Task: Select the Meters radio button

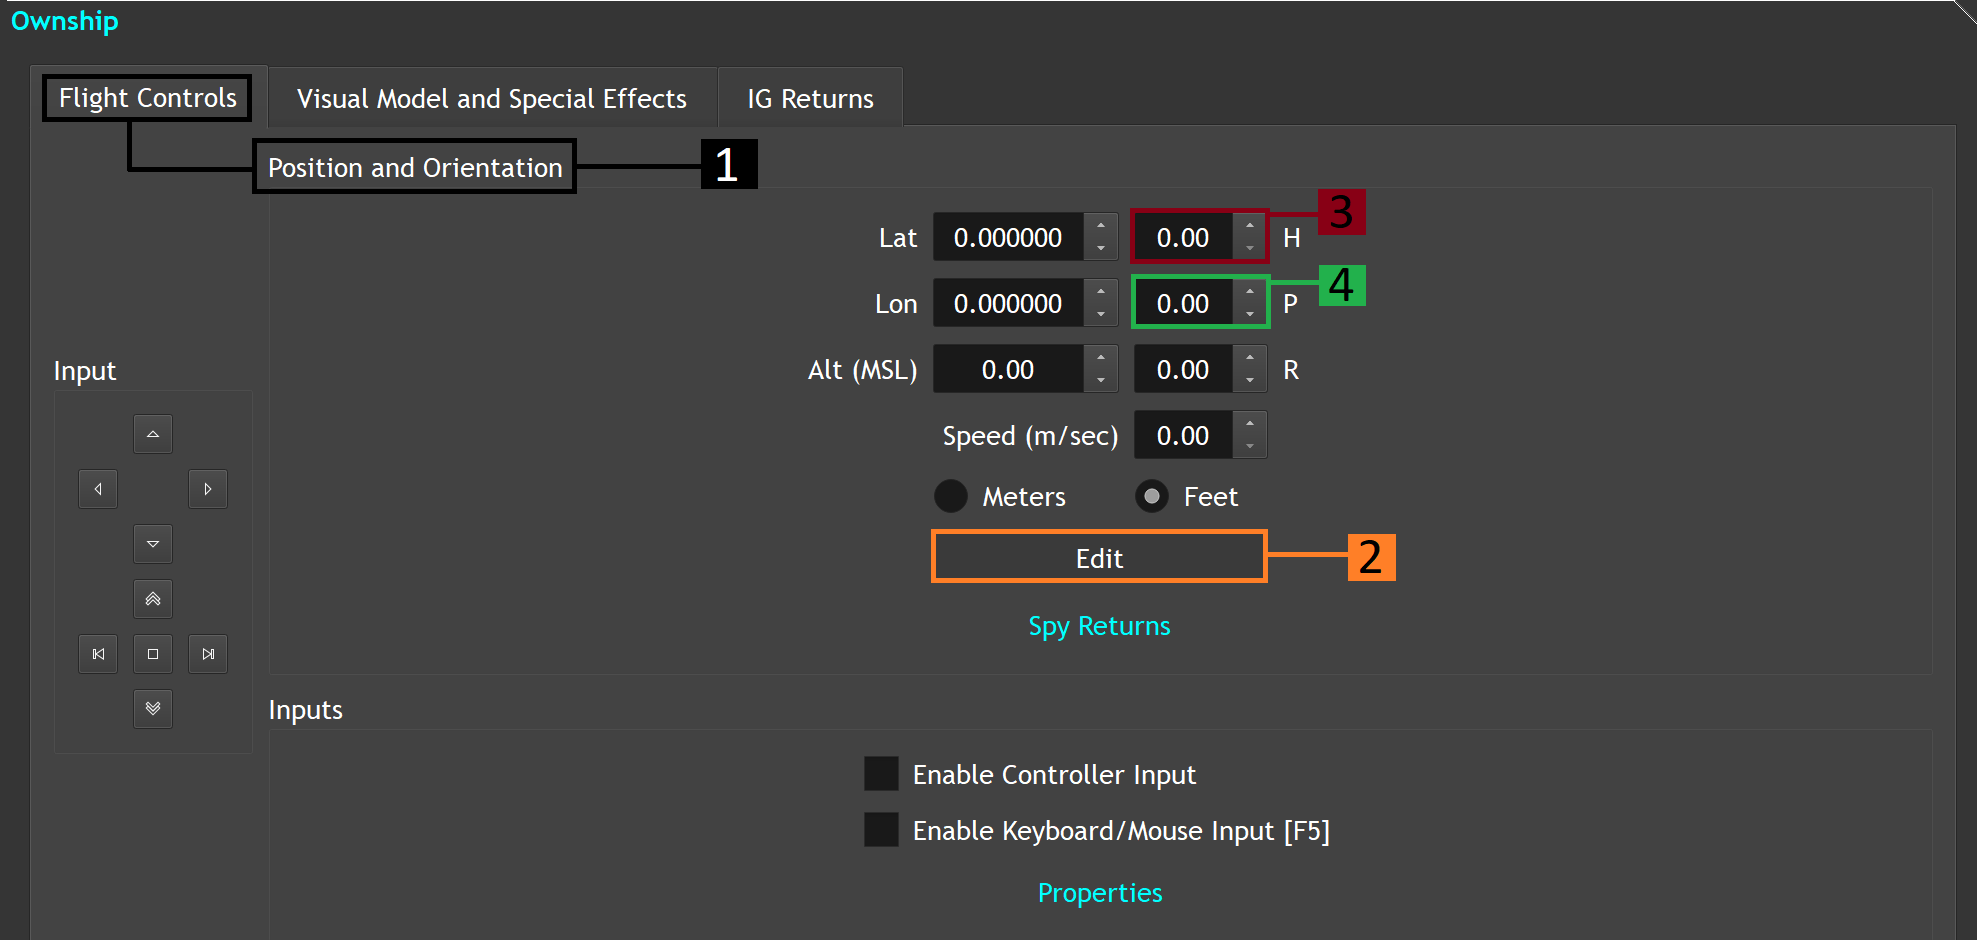Action: tap(951, 496)
